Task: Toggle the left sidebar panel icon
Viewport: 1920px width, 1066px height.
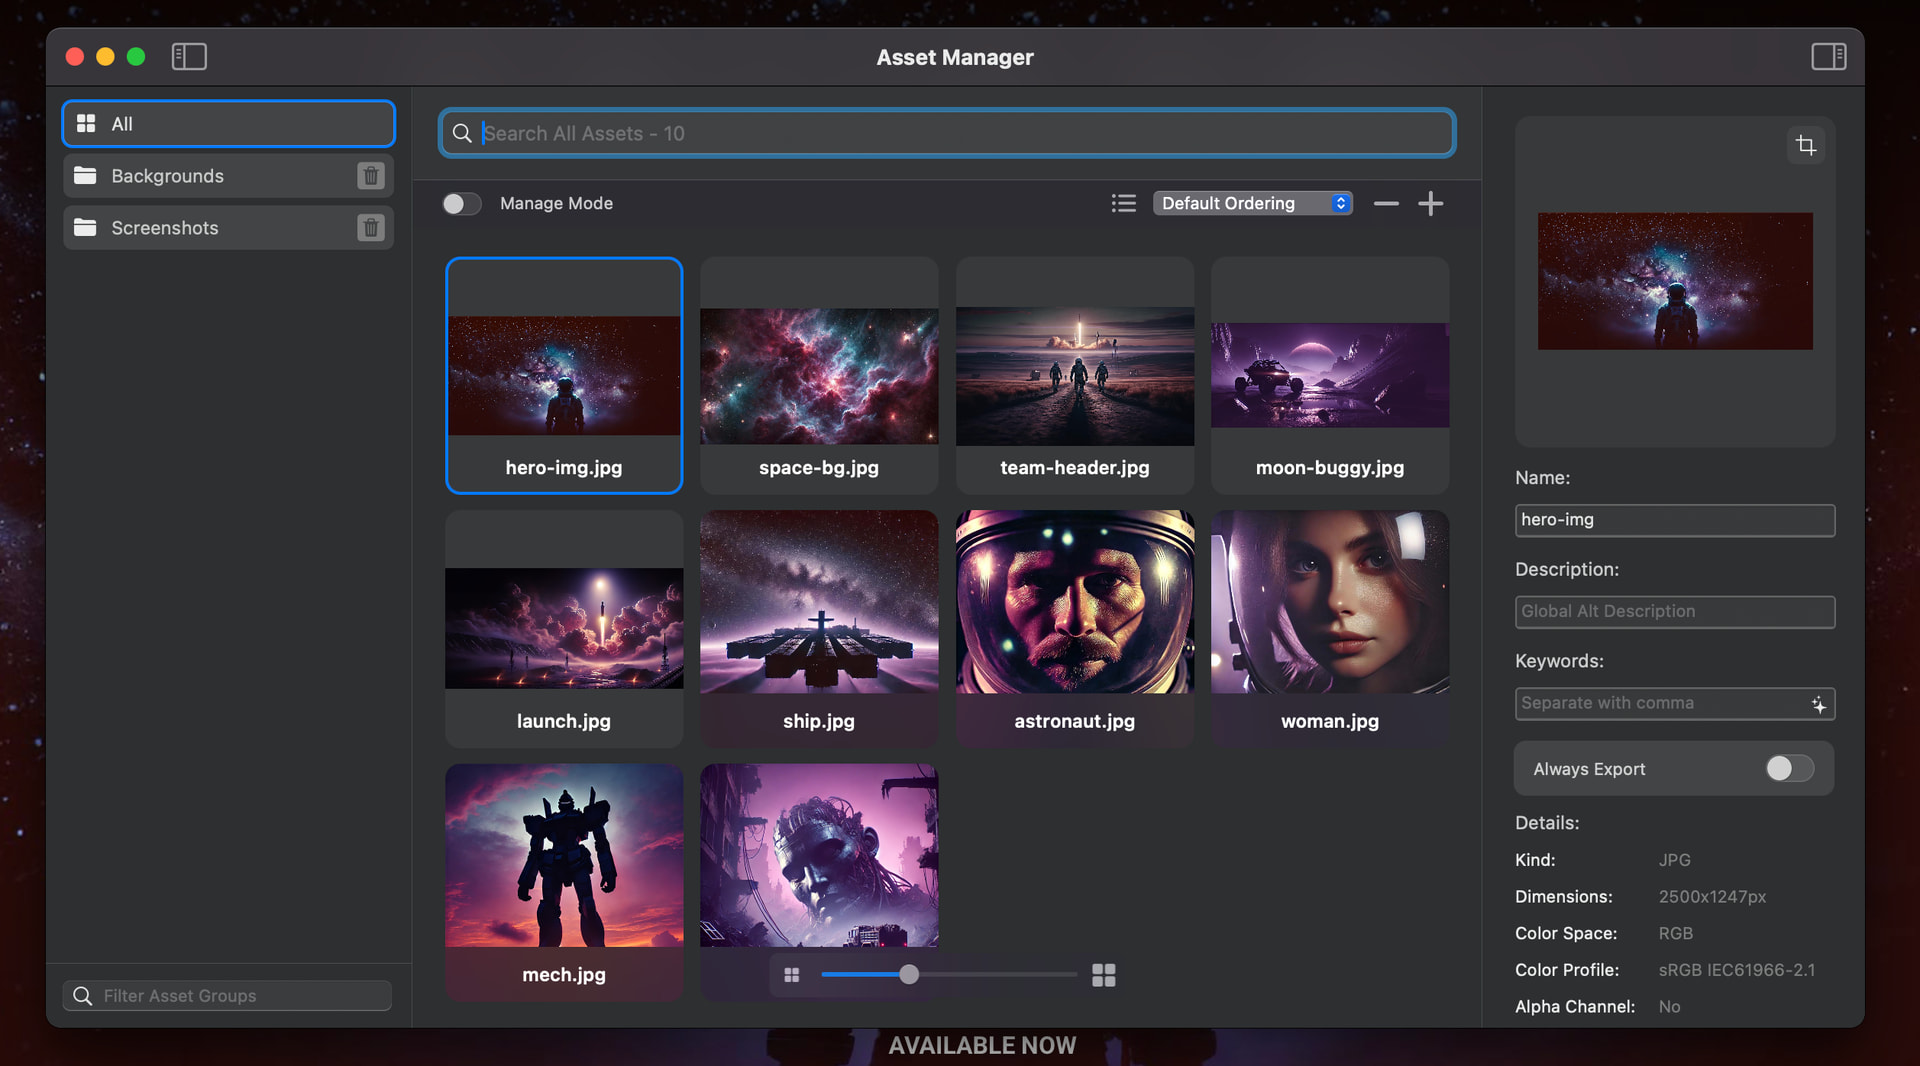Action: pos(189,57)
